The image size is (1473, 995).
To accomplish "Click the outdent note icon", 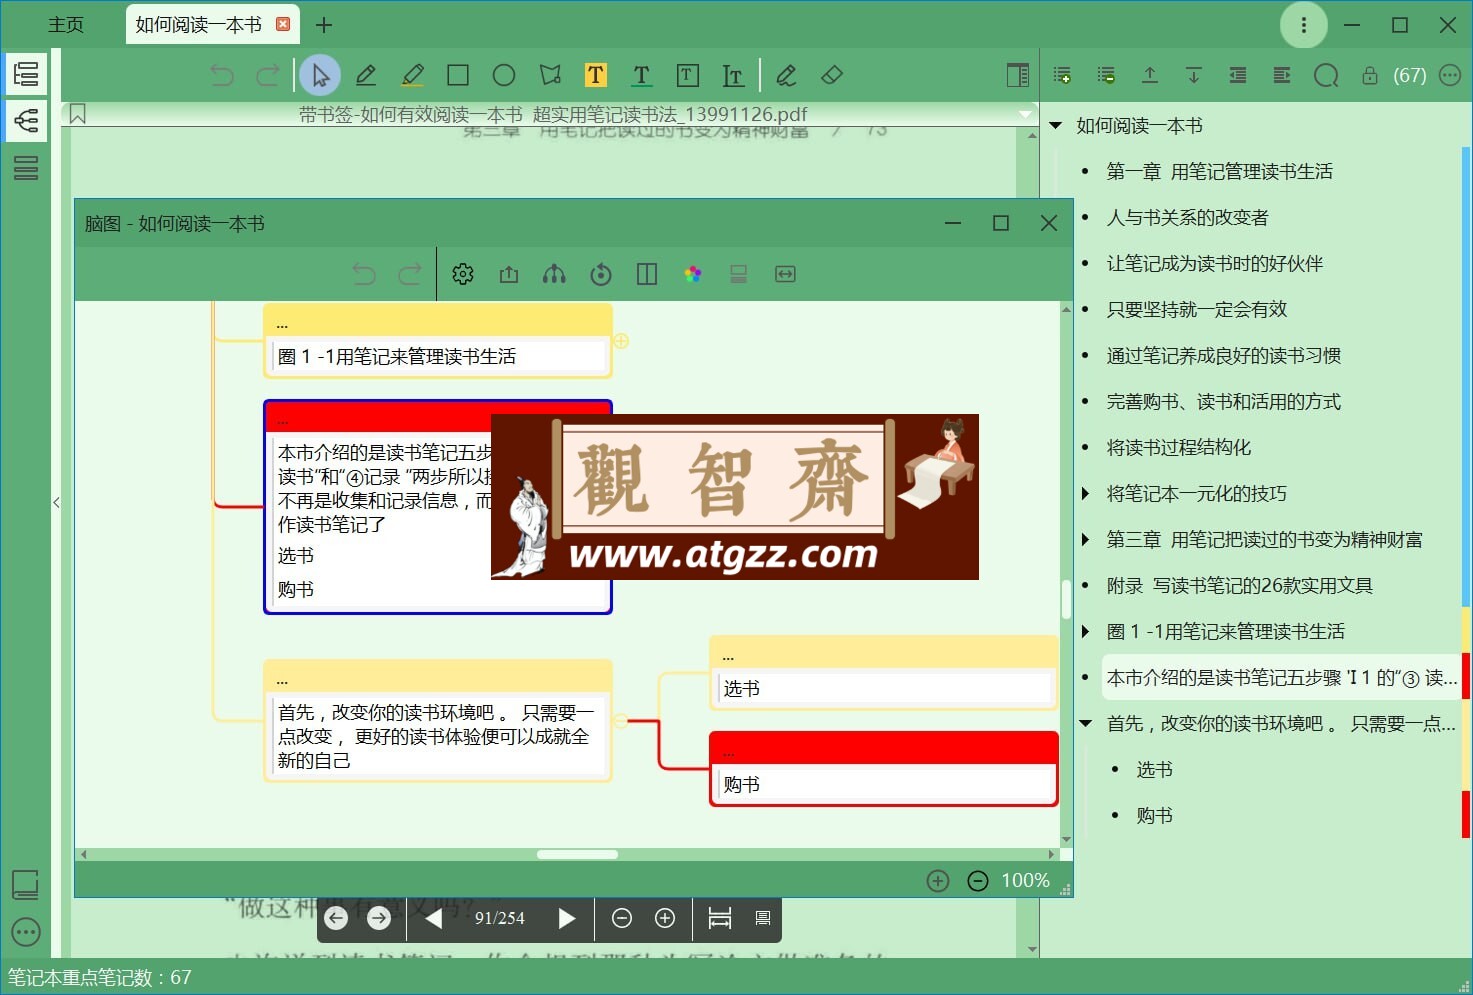I will tap(1238, 75).
